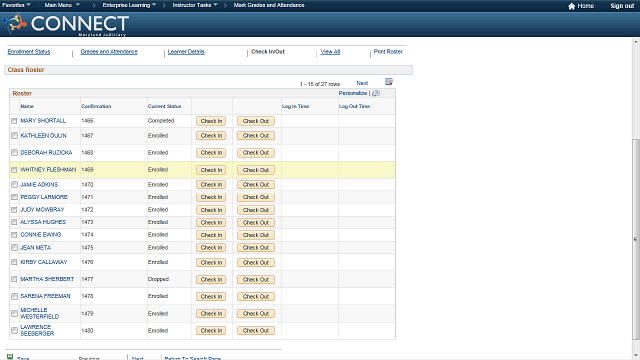Check In JUDY MOWBRAY
Screen dimensions: 640x360
point(211,210)
